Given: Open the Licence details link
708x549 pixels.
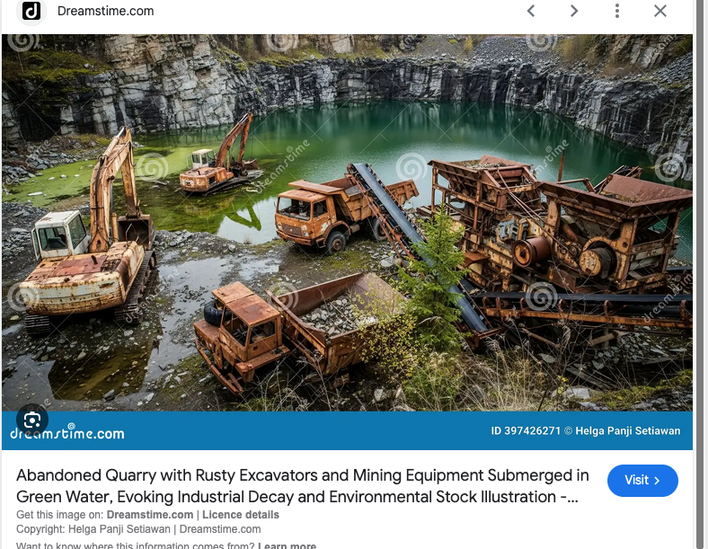Looking at the screenshot, I should (x=241, y=515).
